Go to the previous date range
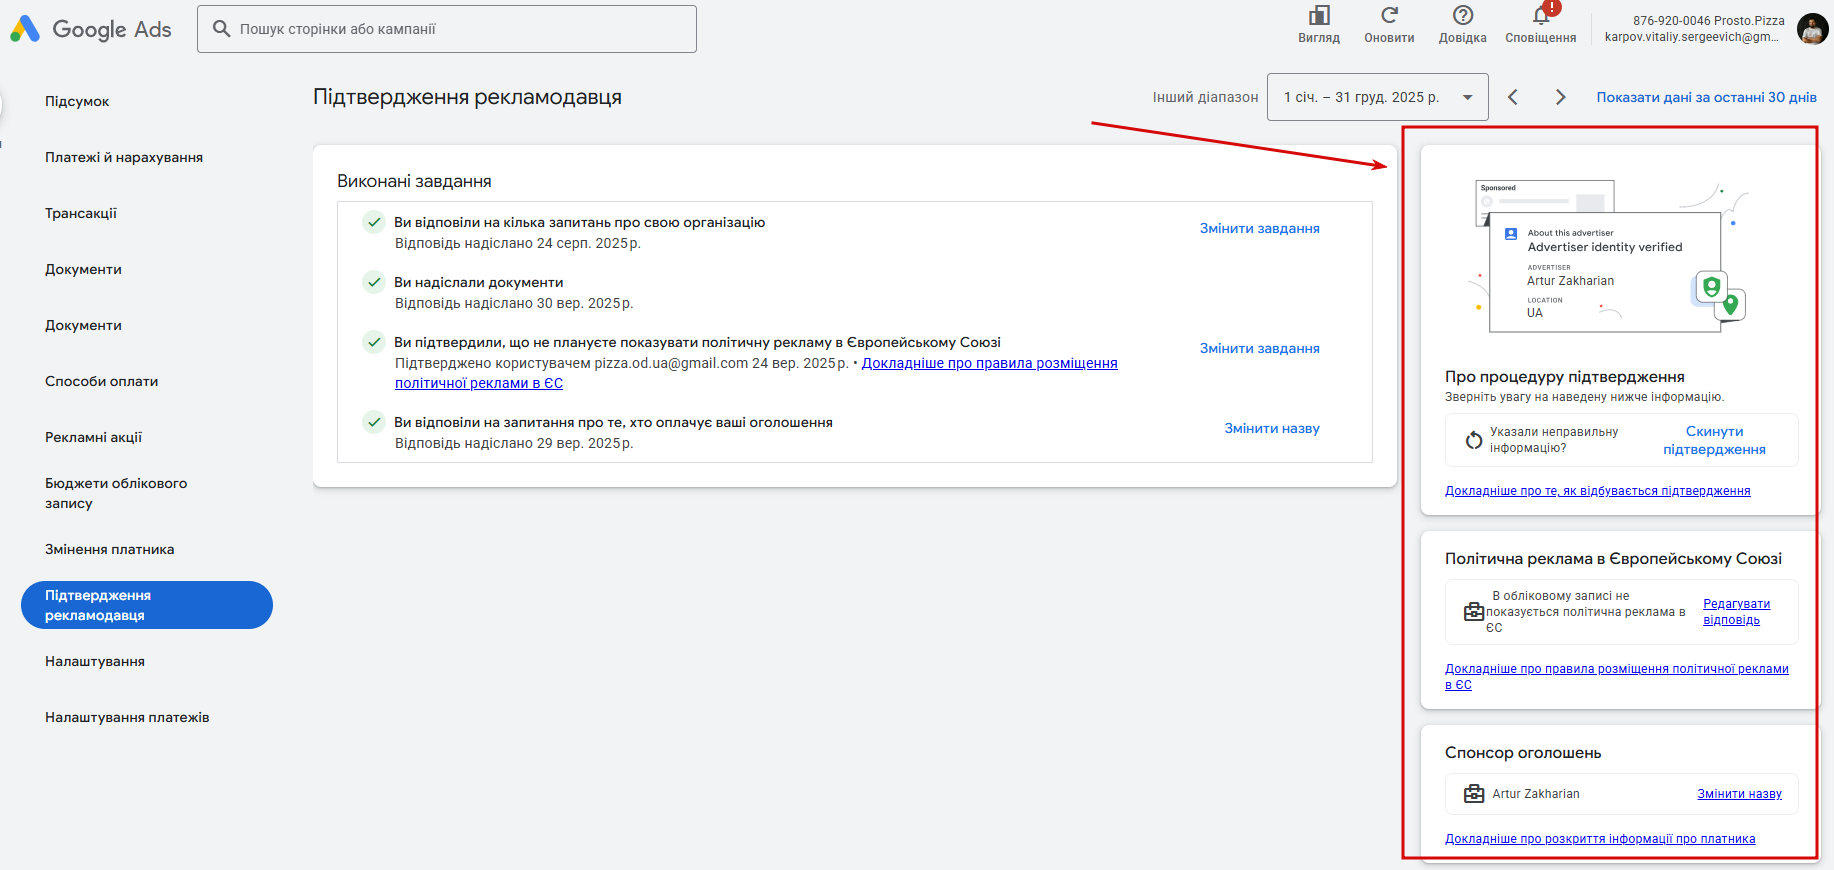Viewport: 1834px width, 870px height. pyautogui.click(x=1513, y=97)
